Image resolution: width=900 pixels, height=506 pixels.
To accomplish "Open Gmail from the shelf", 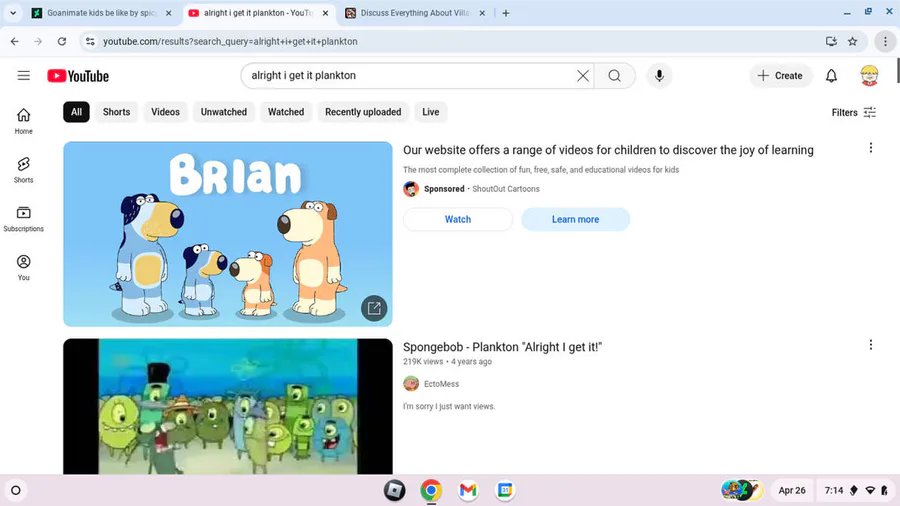I will 468,491.
